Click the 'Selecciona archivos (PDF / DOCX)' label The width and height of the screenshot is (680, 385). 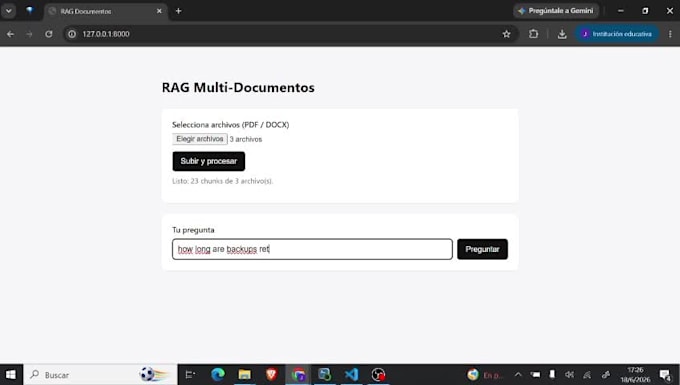click(231, 125)
